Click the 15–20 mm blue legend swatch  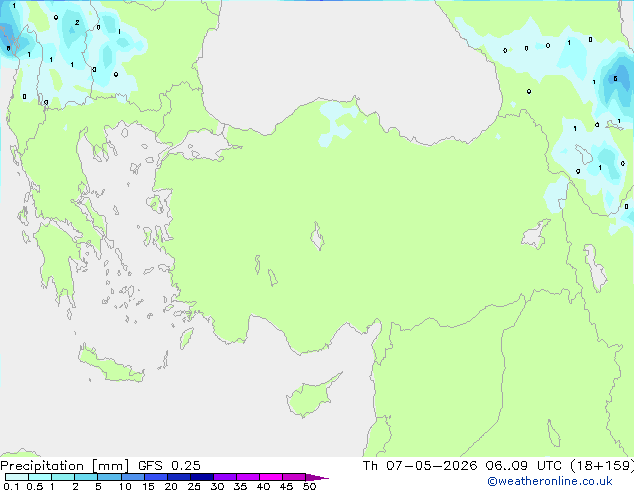(156, 477)
